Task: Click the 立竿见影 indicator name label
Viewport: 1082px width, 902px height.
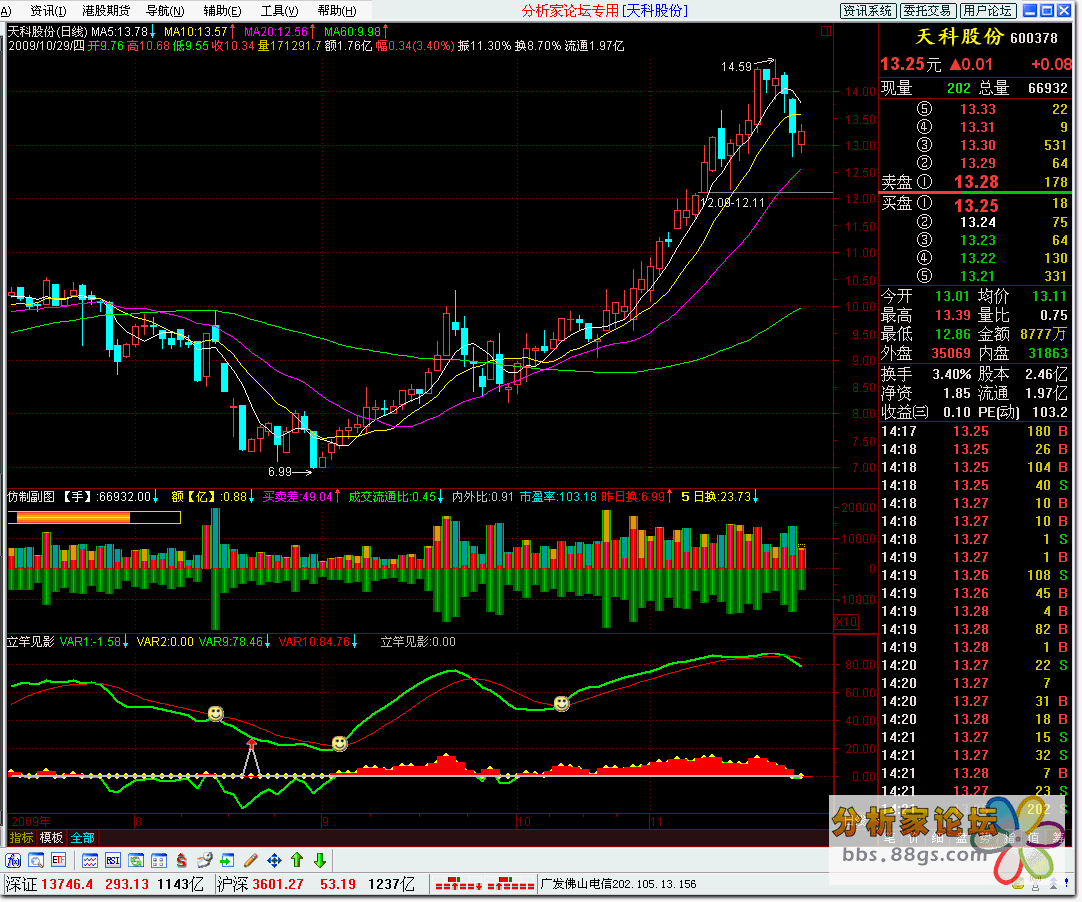Action: (x=31, y=642)
